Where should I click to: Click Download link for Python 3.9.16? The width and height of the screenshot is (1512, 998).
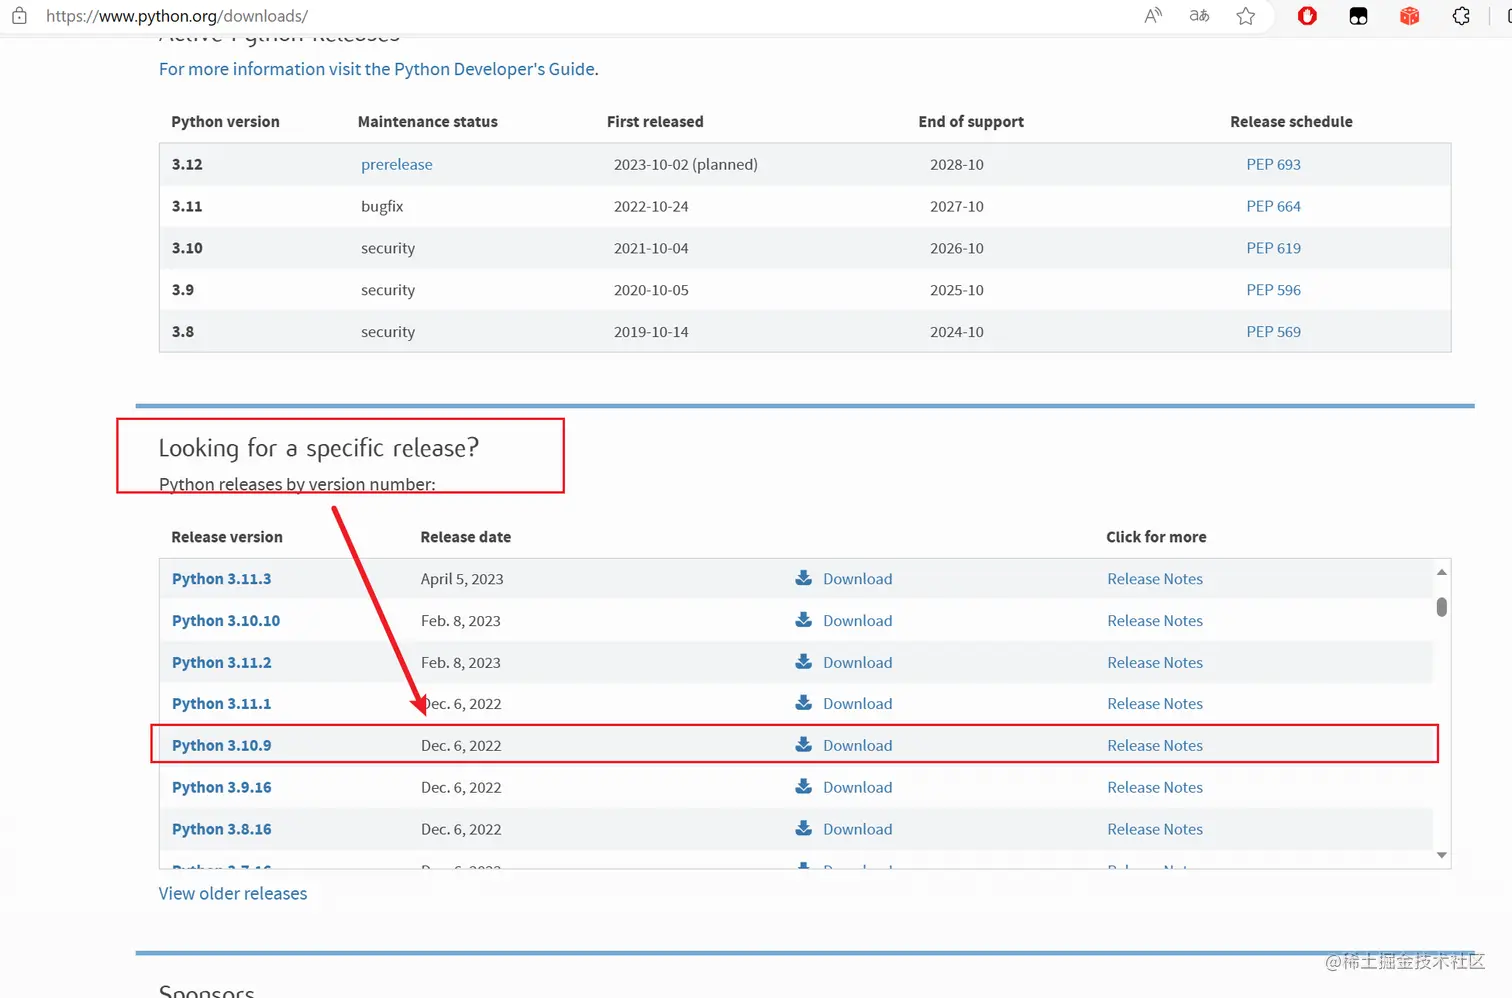(857, 788)
